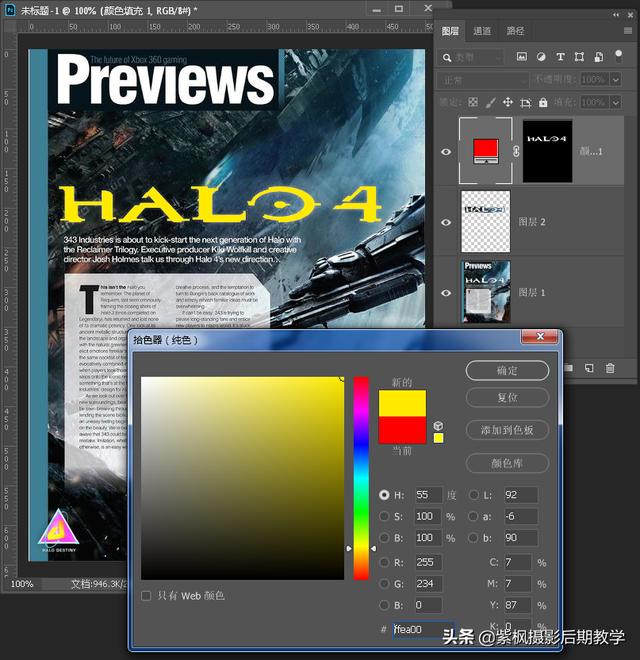Click the vertical hue spectrum slider
Image resolution: width=640 pixels, height=660 pixels.
click(x=361, y=478)
